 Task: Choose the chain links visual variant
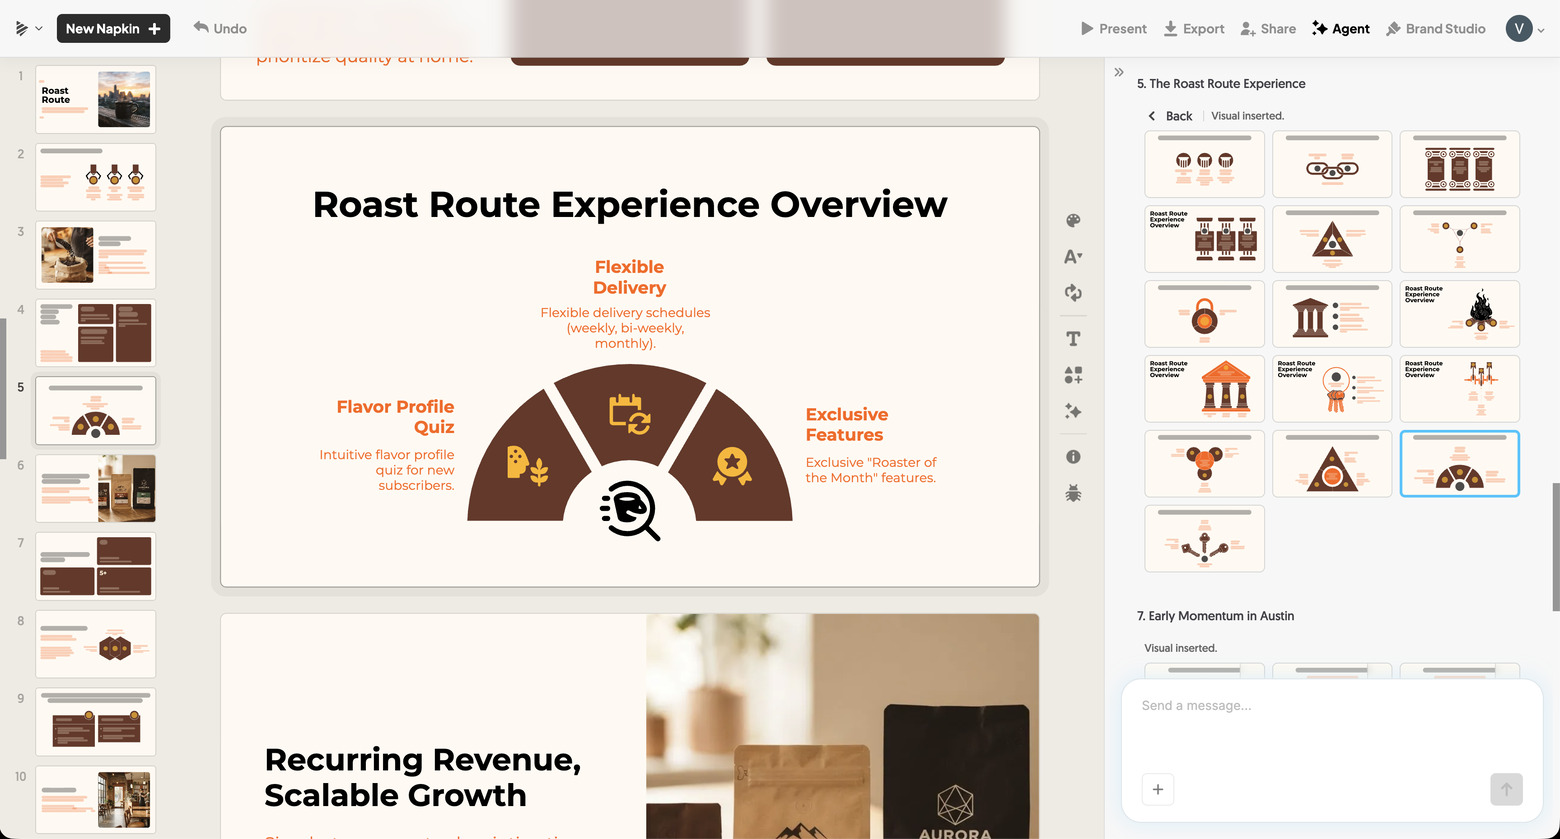(x=1332, y=164)
